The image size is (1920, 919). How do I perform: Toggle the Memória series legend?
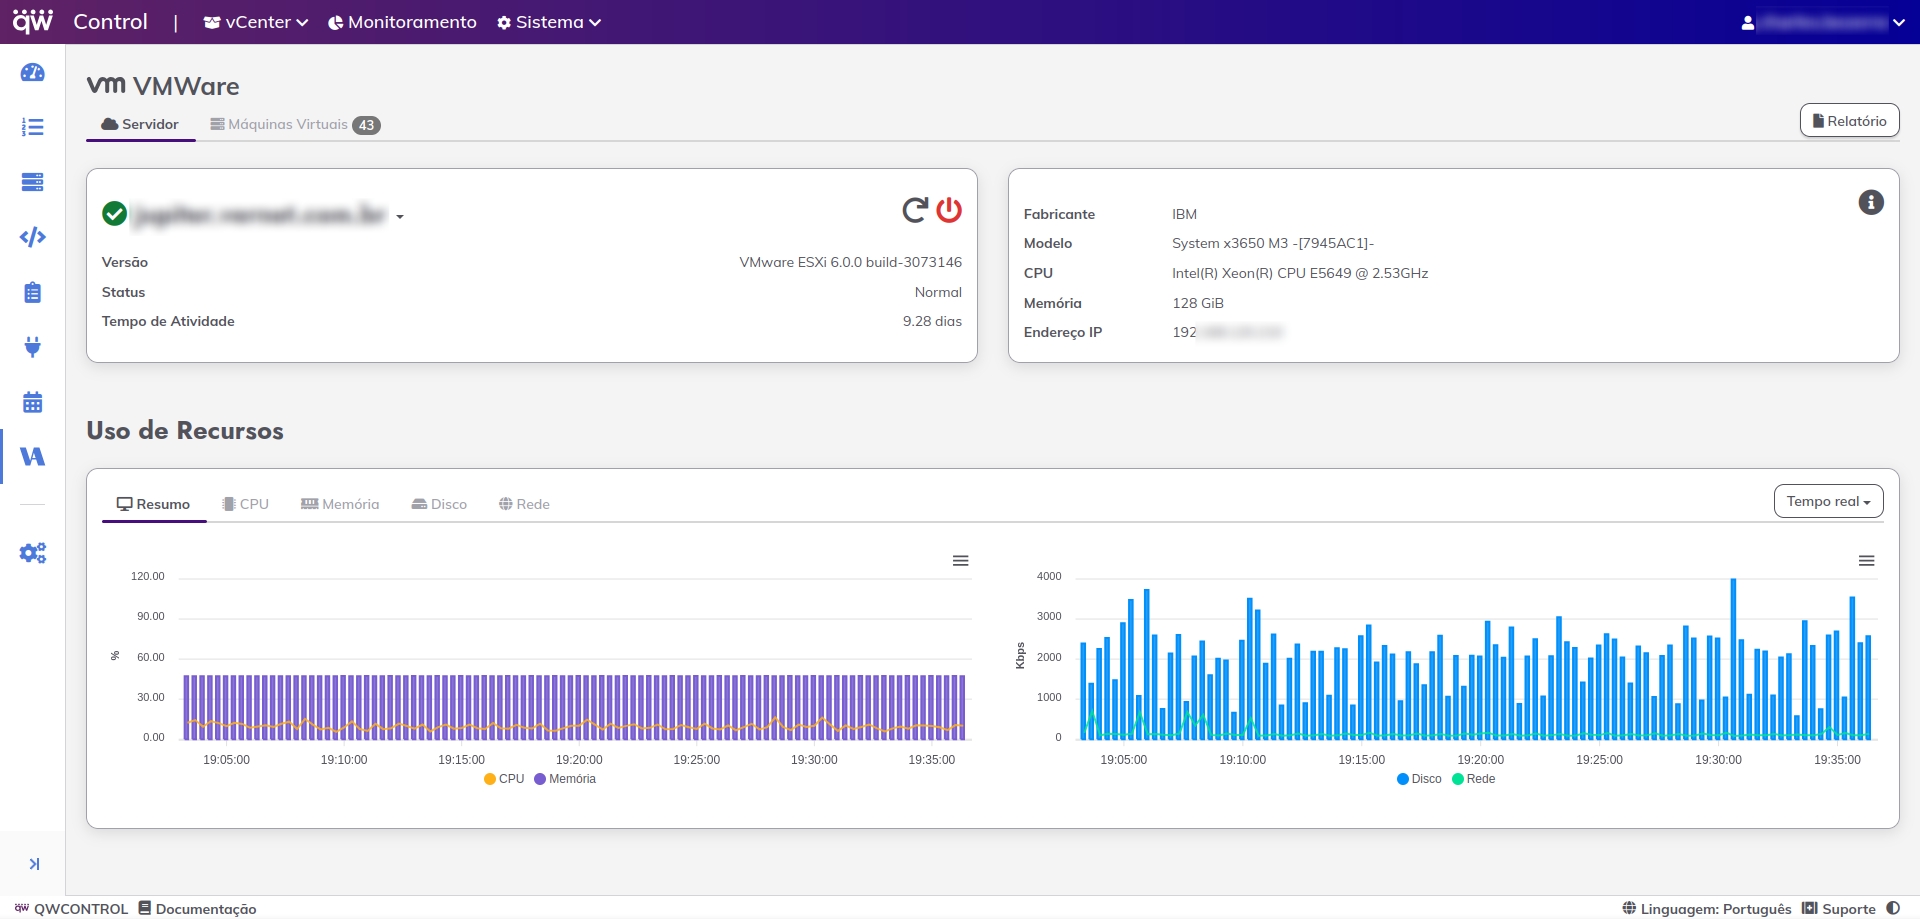(565, 779)
